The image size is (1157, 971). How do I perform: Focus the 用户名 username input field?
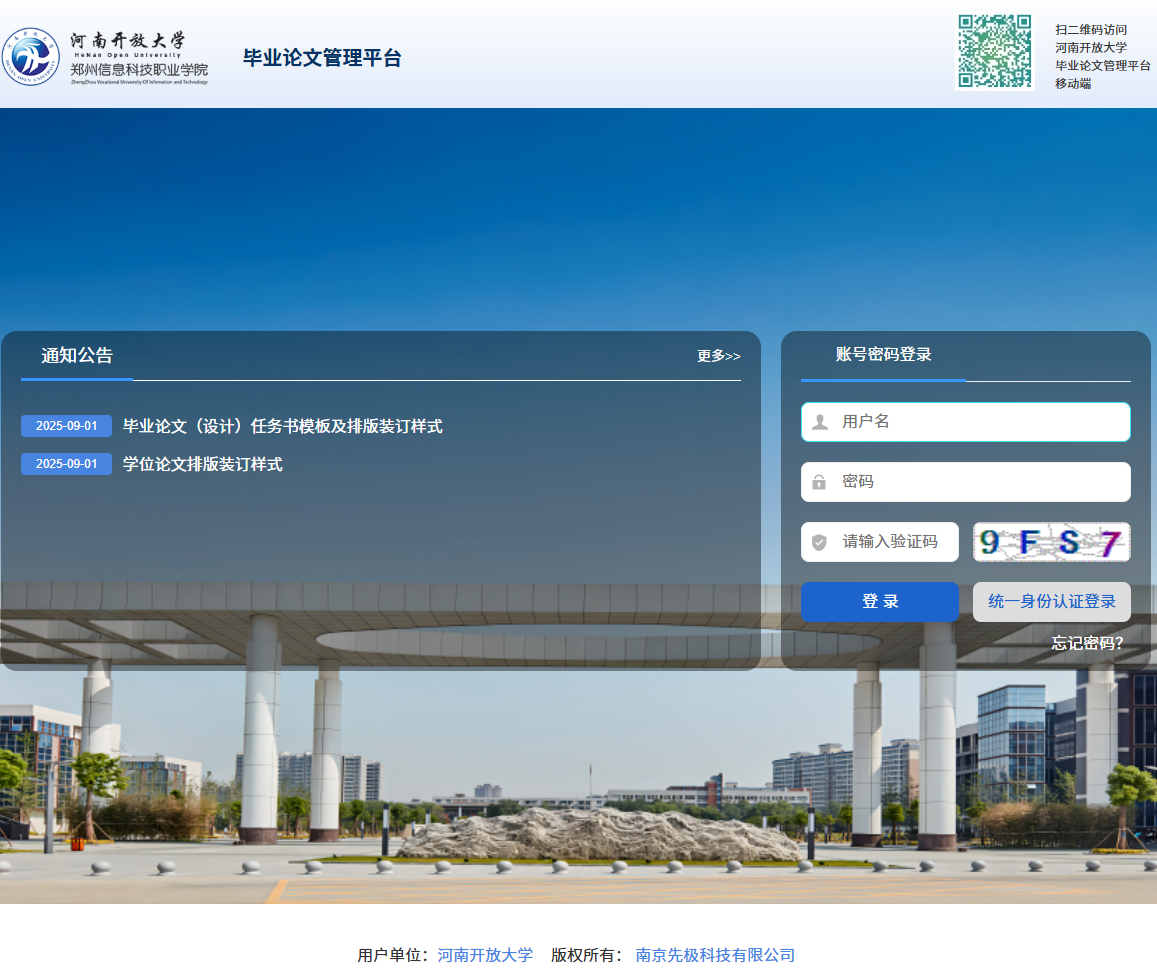[966, 422]
